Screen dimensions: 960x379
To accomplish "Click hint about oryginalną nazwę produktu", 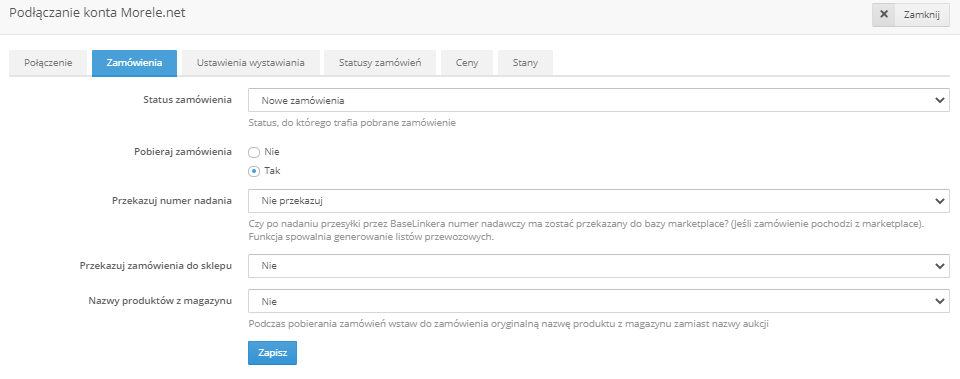I will point(509,324).
